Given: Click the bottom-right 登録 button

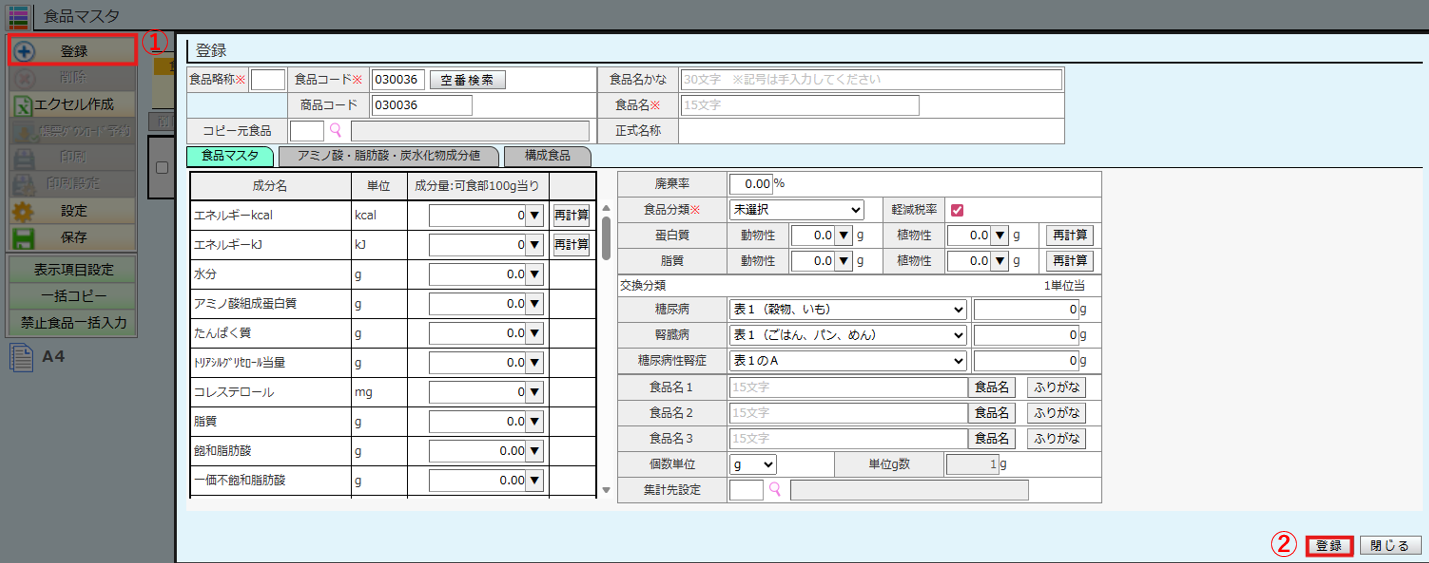Looking at the screenshot, I should tap(1329, 546).
